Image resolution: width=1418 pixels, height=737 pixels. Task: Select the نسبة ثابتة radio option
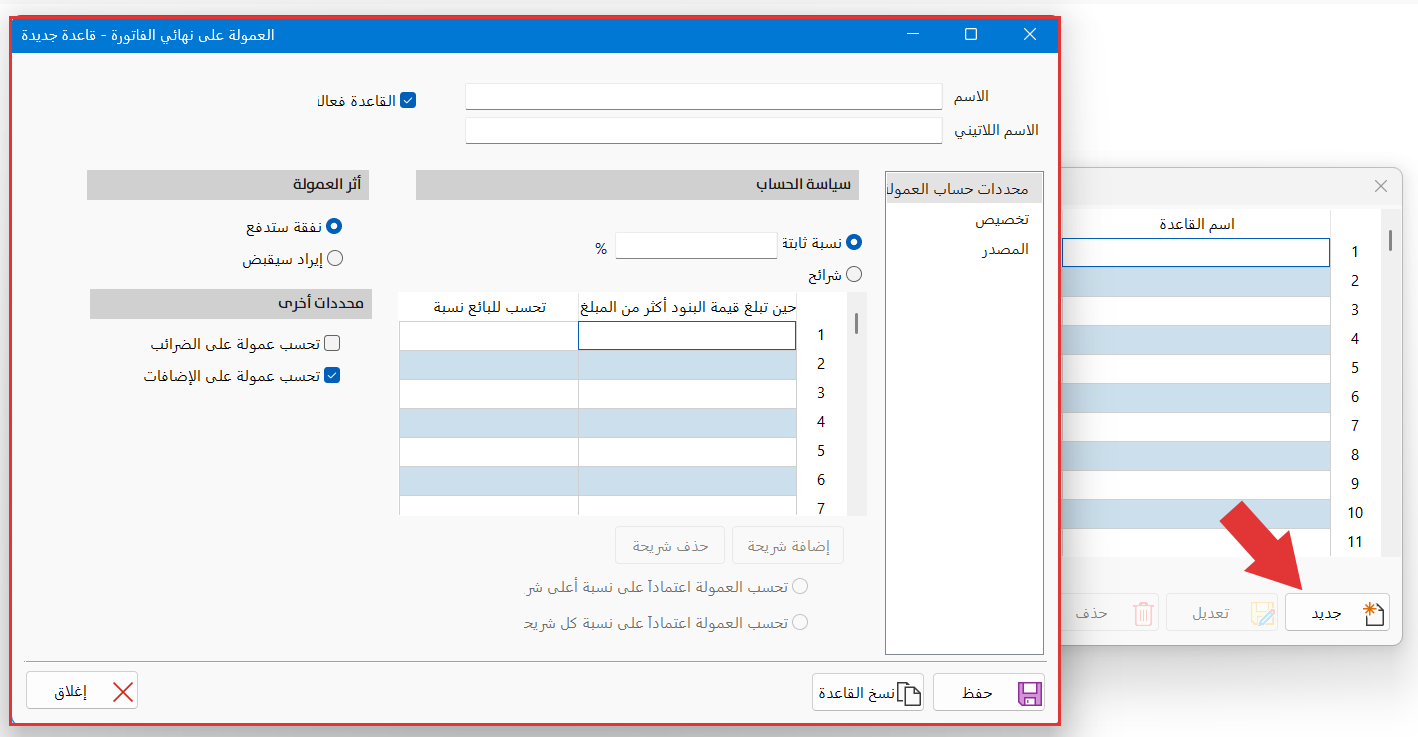[x=854, y=242]
